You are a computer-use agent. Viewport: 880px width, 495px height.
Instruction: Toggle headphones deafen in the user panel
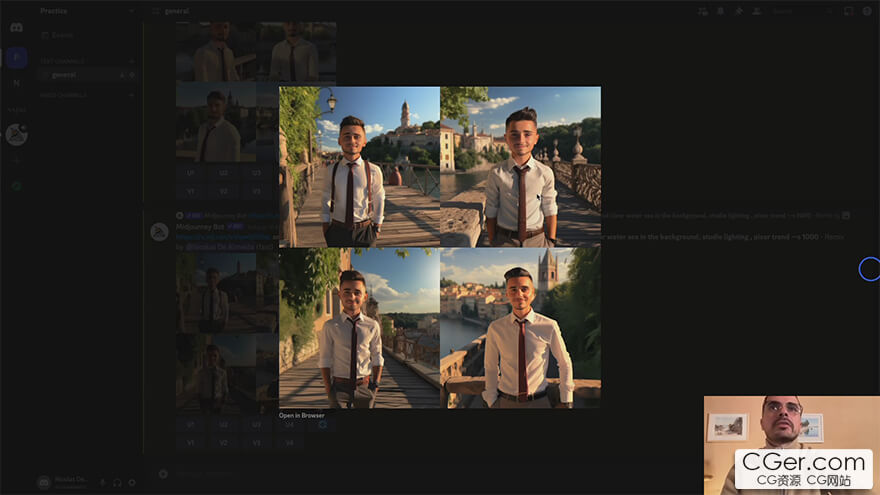(x=117, y=482)
